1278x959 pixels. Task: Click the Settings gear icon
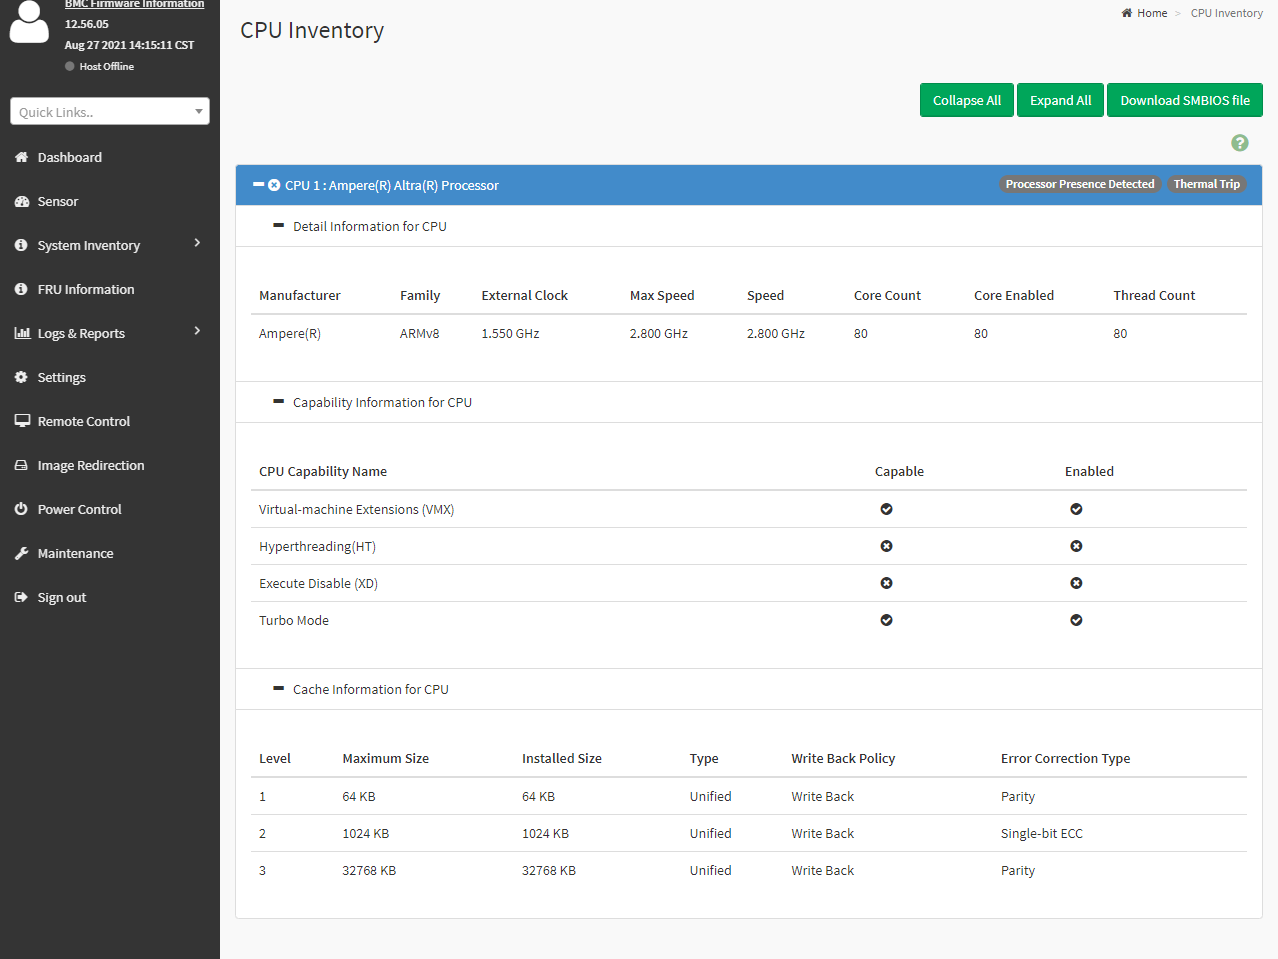(21, 377)
